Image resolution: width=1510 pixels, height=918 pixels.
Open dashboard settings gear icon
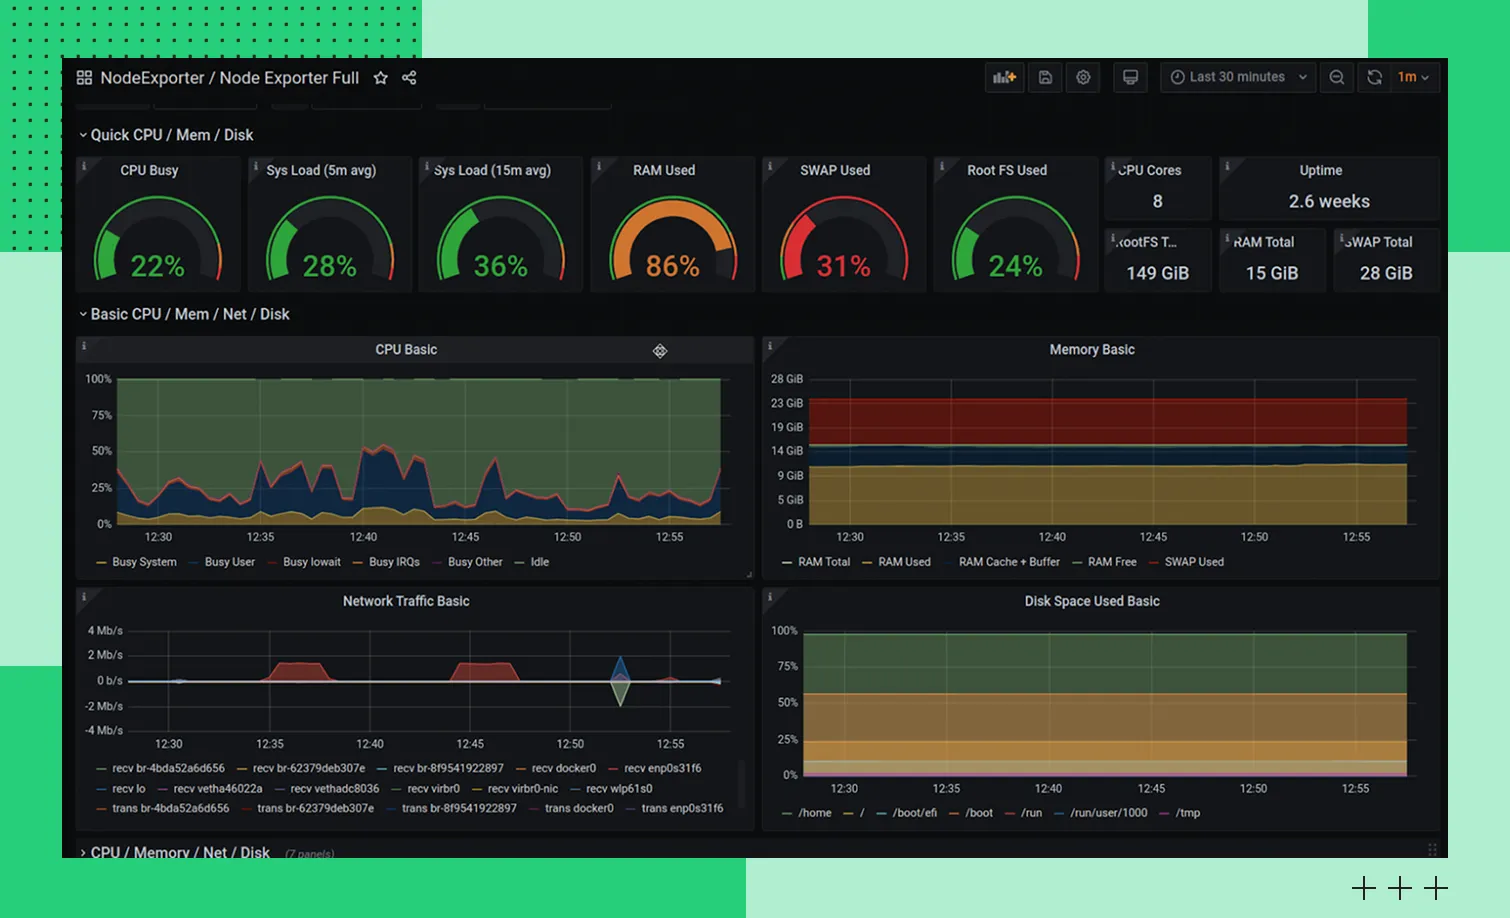pos(1083,77)
